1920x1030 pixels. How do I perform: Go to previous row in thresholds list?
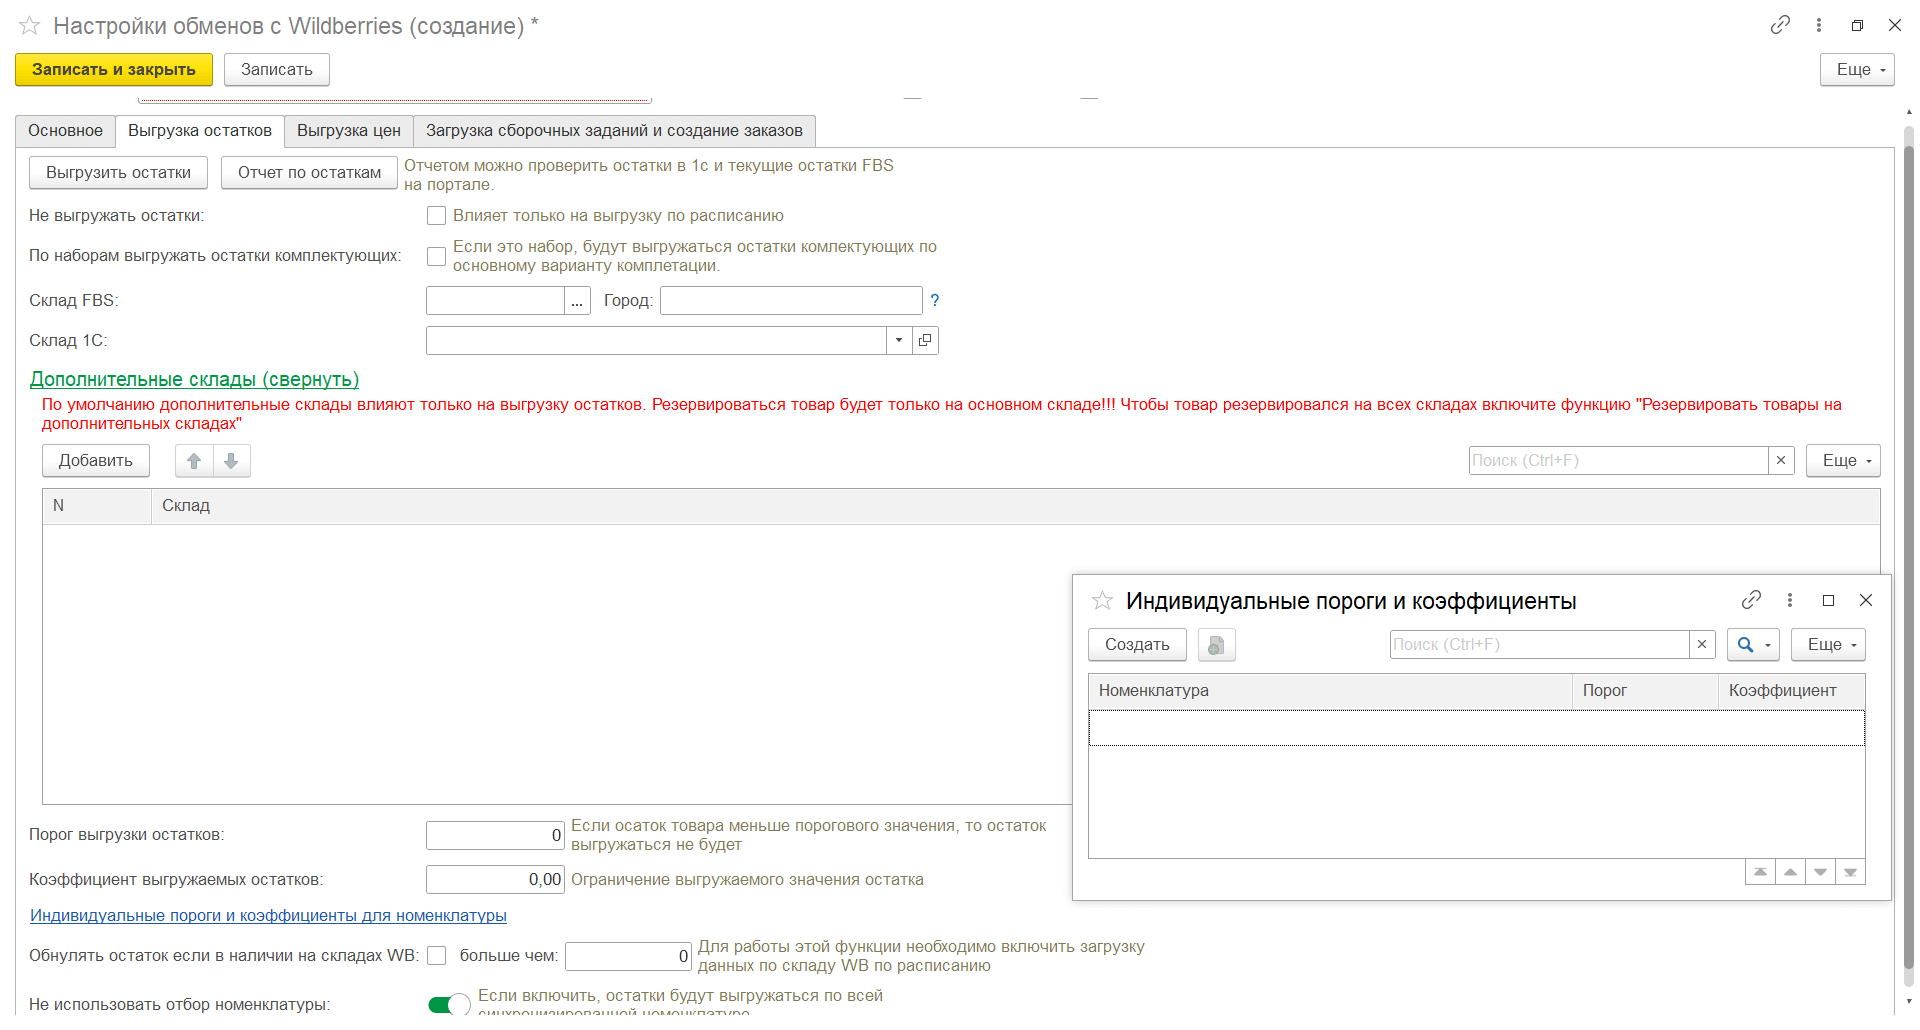[1790, 872]
